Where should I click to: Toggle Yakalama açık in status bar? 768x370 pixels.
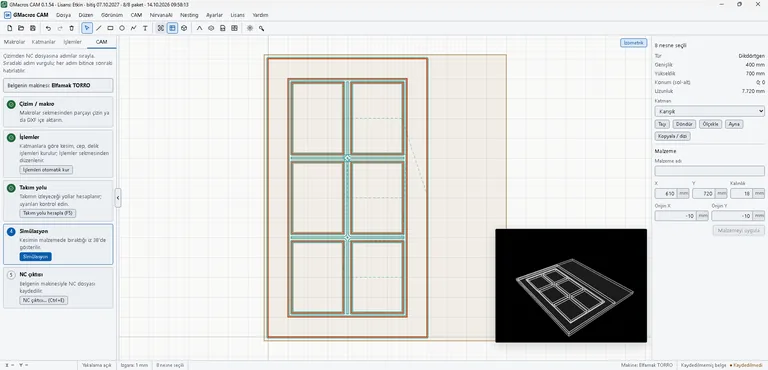pyautogui.click(x=97, y=366)
